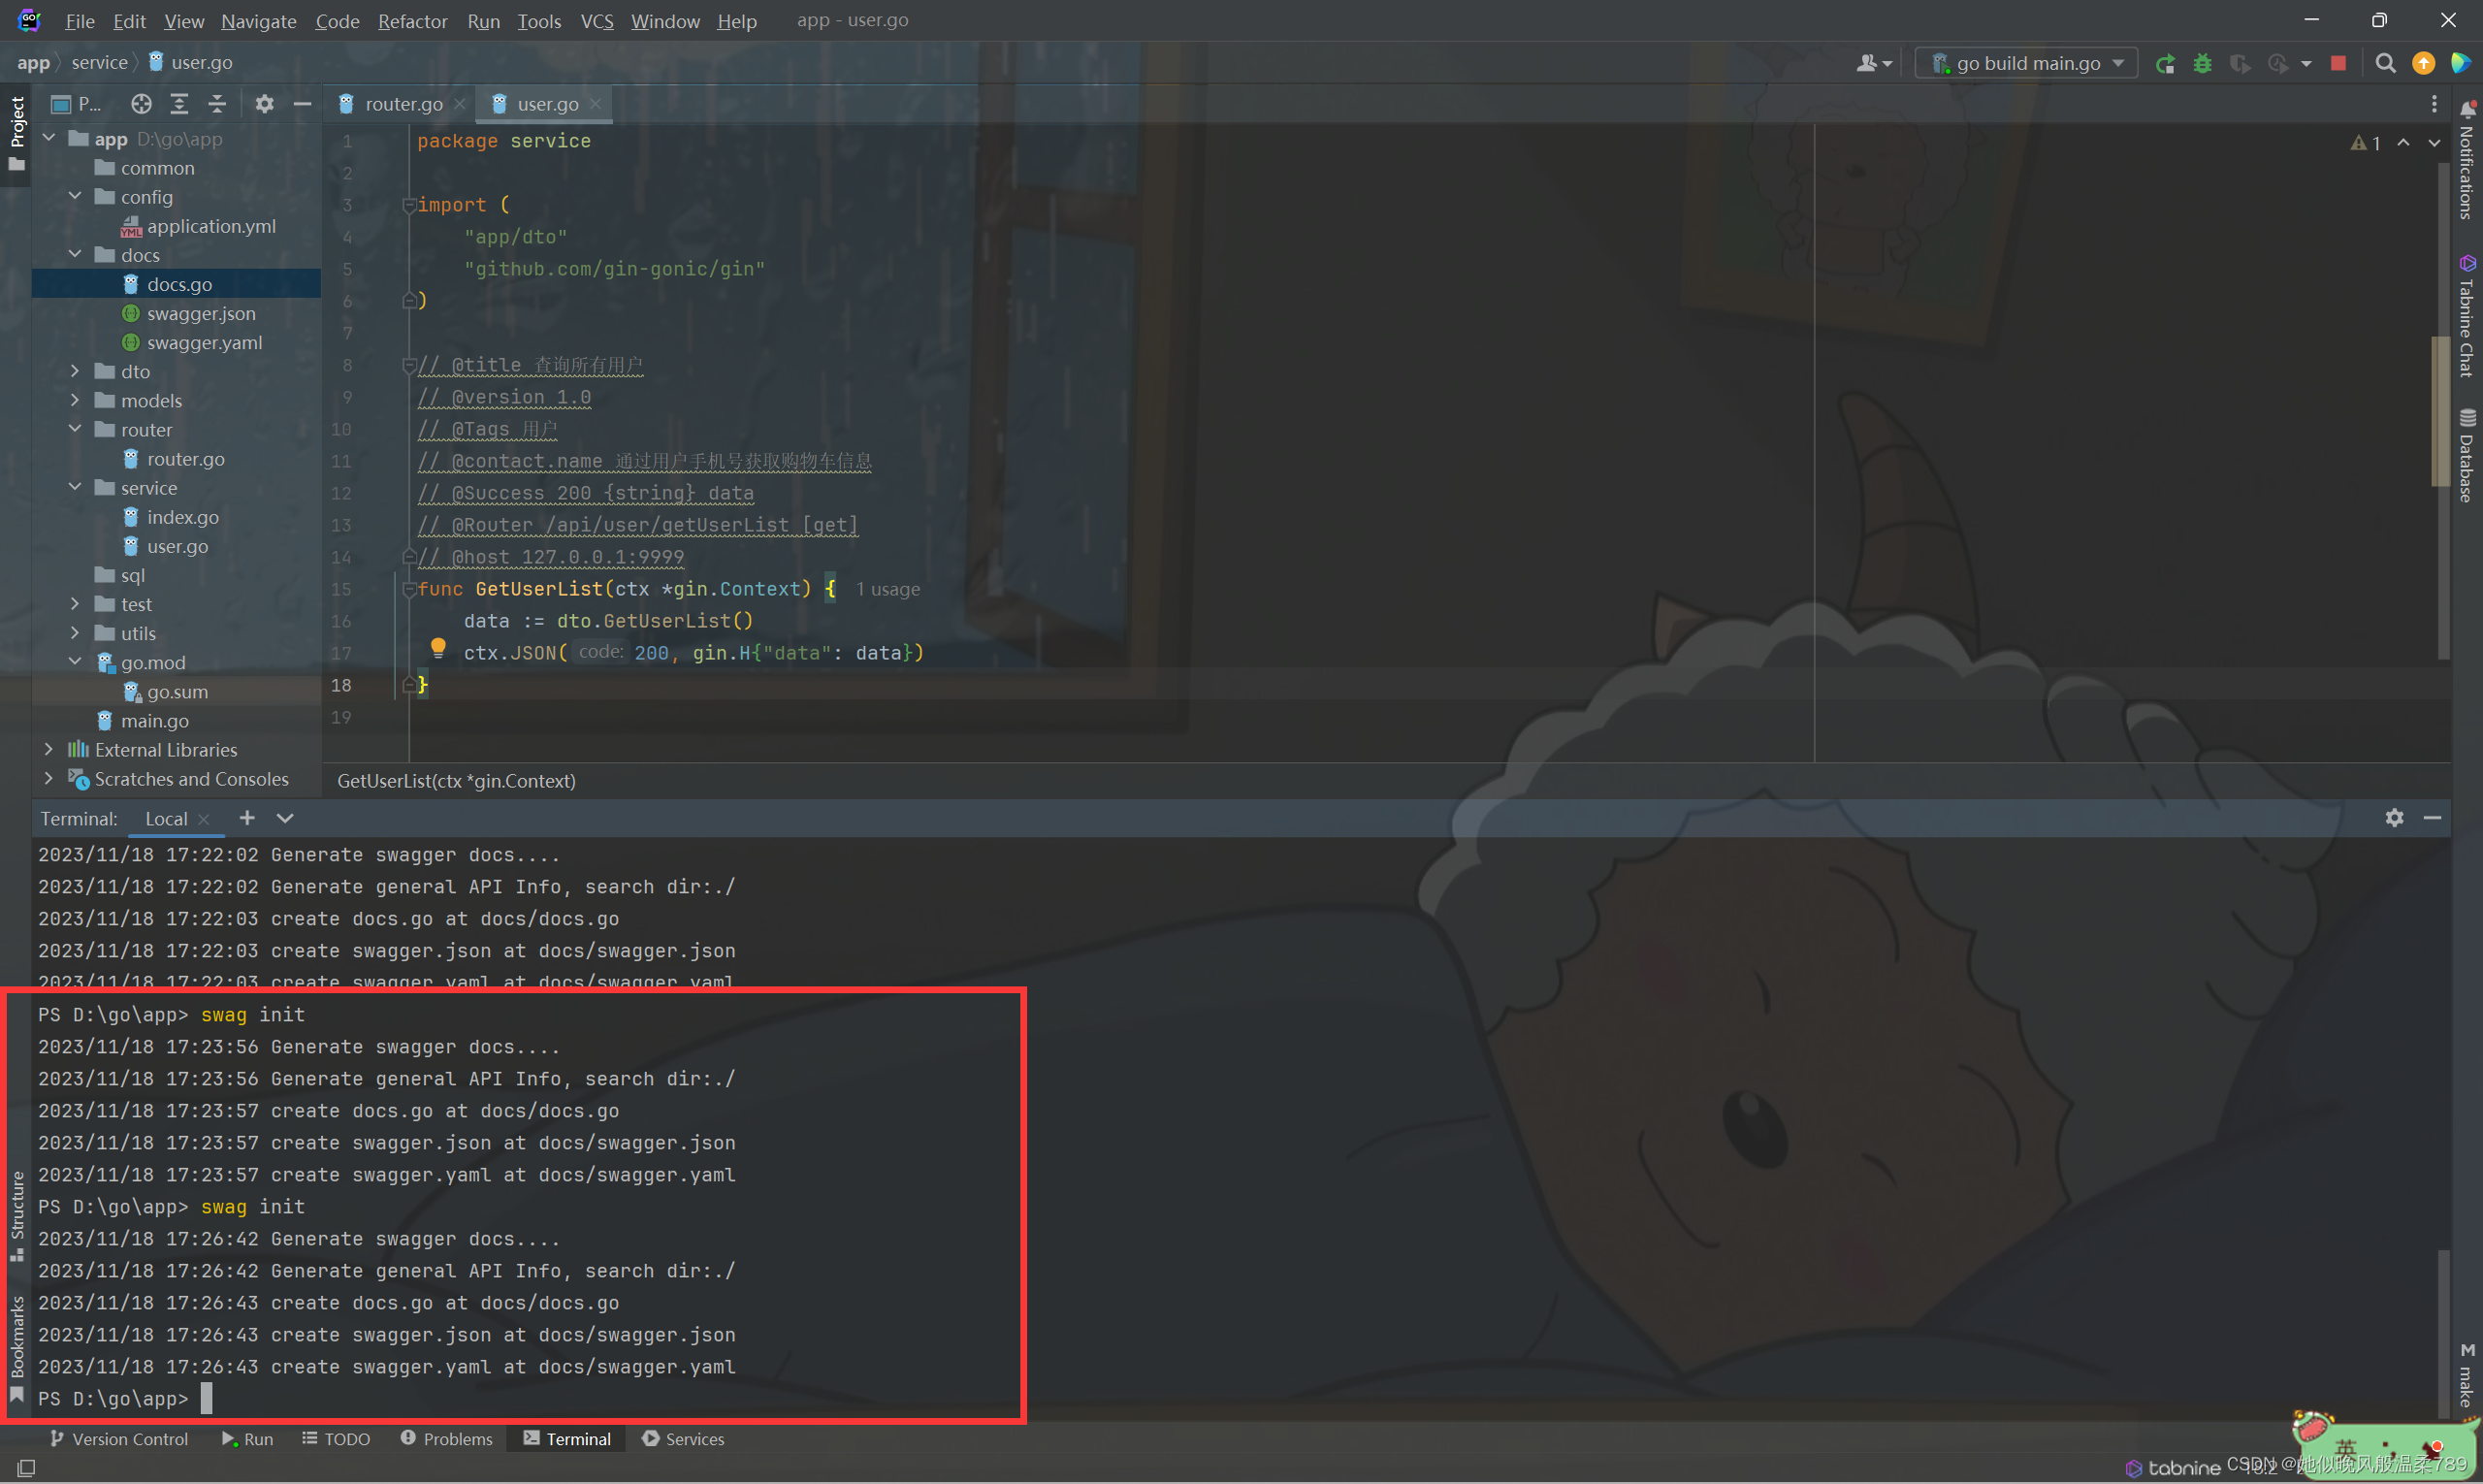Open Problems tool window

coord(446,1439)
